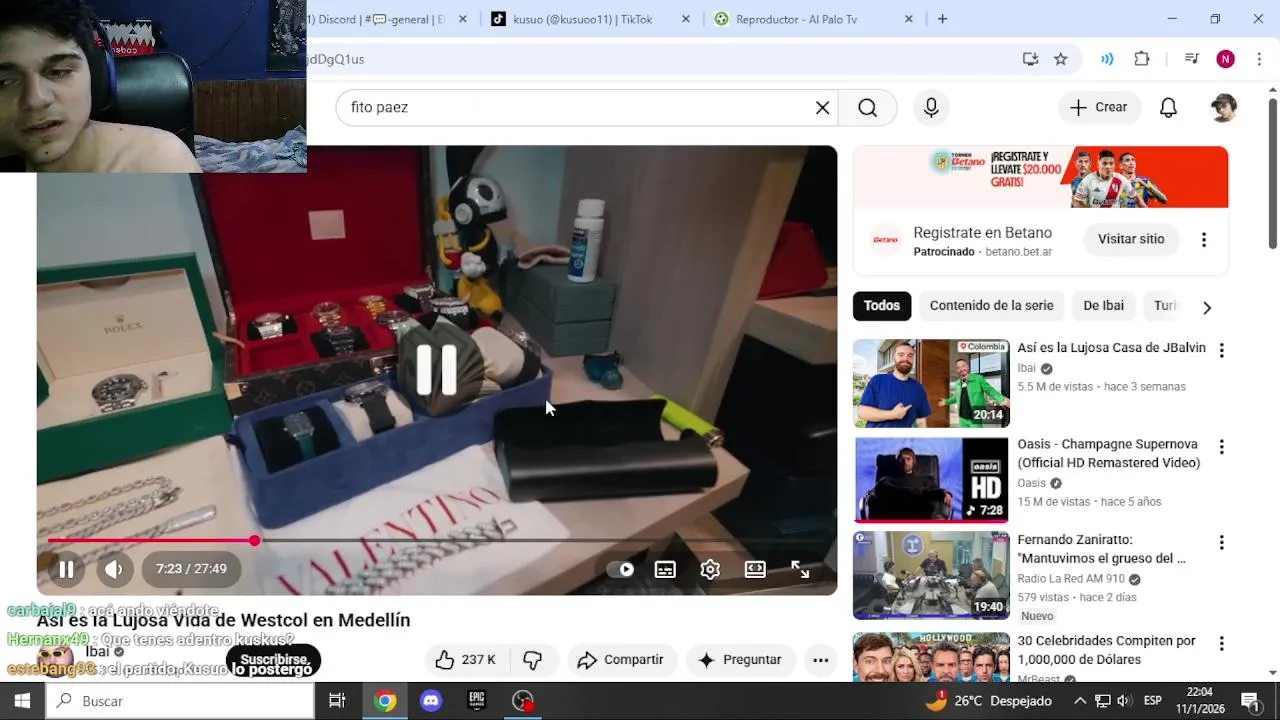Open the Ibai channel name
This screenshot has height=720, width=1280.
tap(97, 651)
